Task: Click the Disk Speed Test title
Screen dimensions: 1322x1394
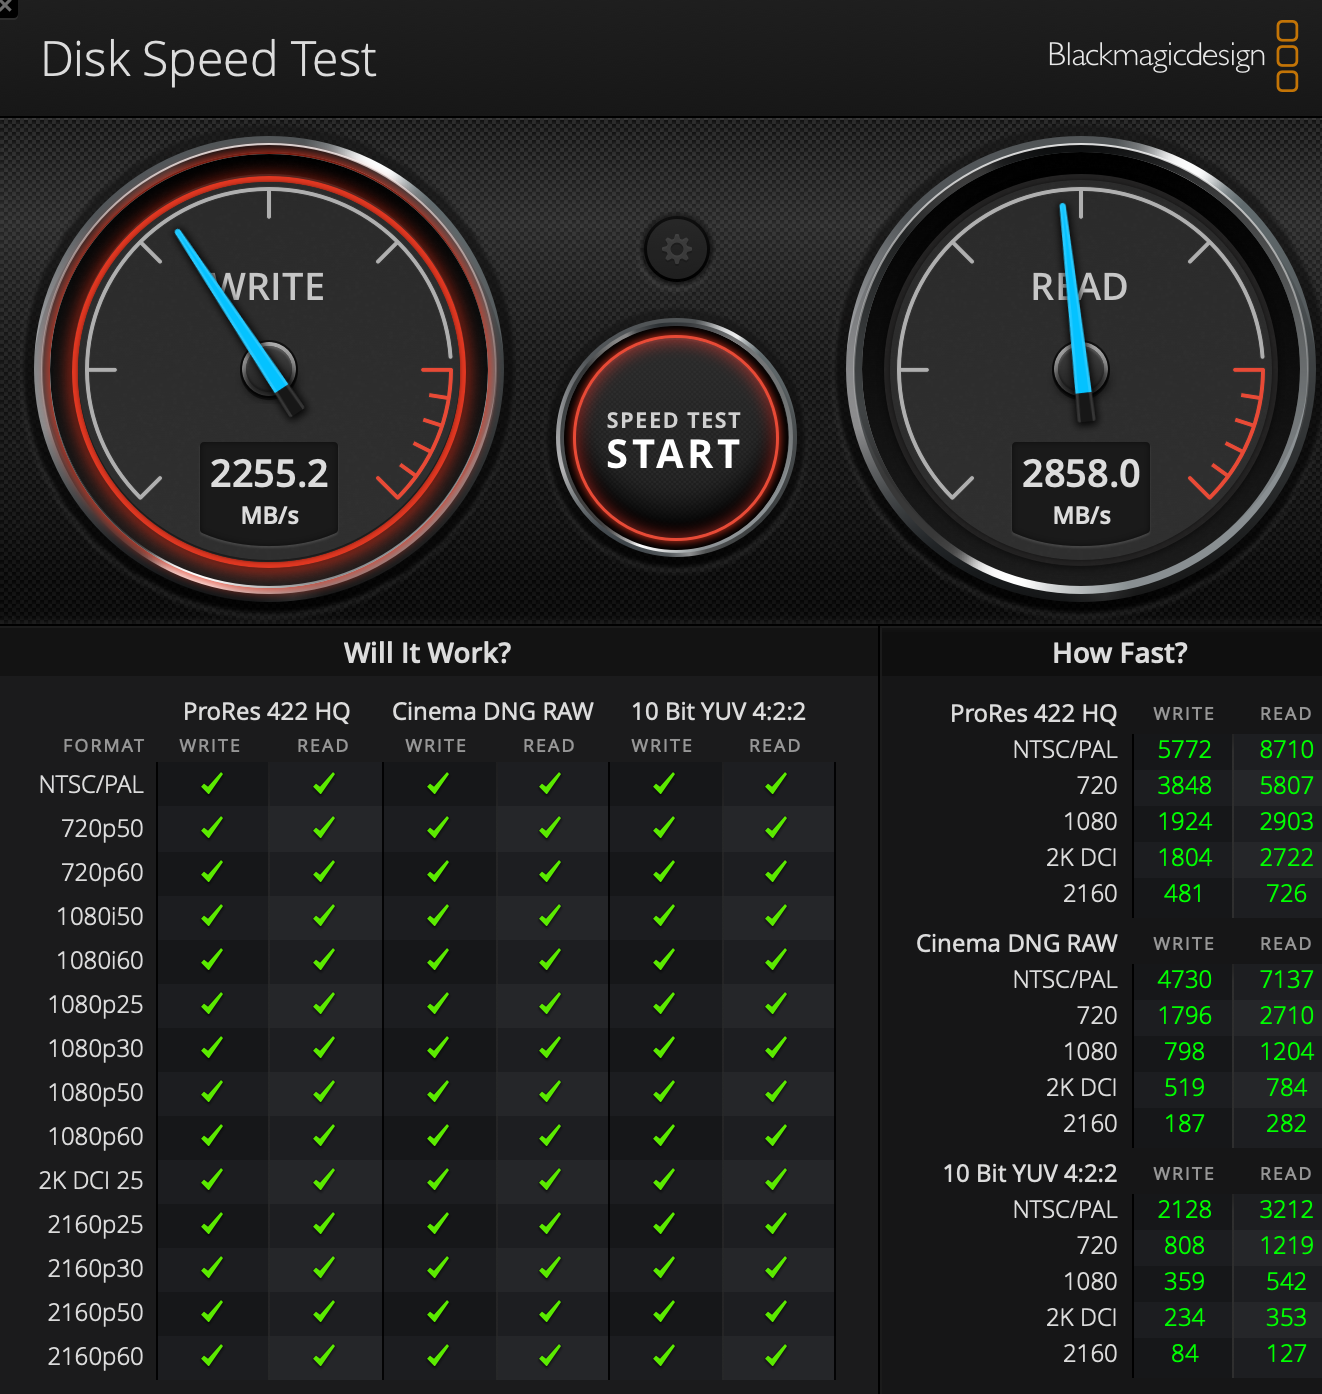Action: (x=209, y=59)
